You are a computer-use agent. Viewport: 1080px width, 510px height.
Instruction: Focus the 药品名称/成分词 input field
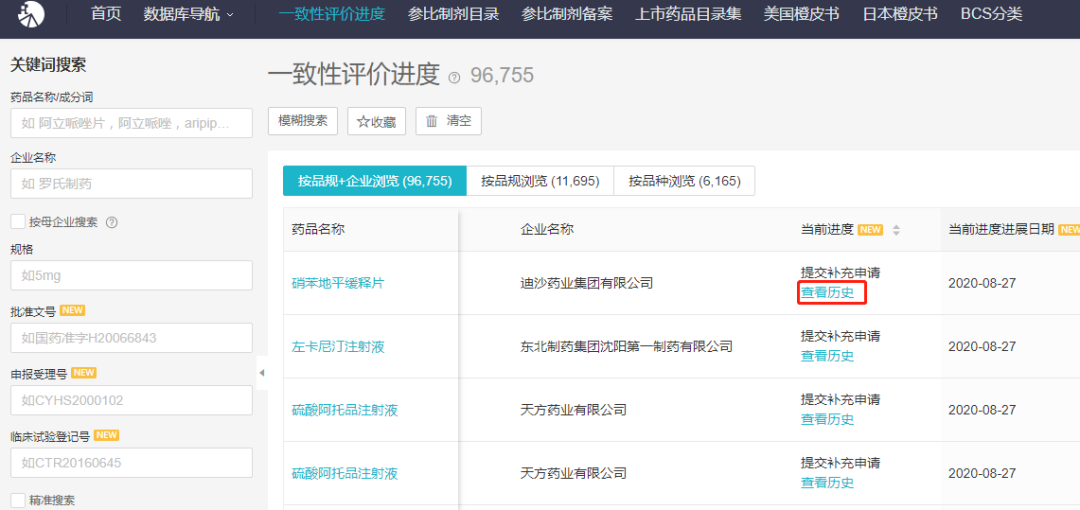pyautogui.click(x=132, y=123)
